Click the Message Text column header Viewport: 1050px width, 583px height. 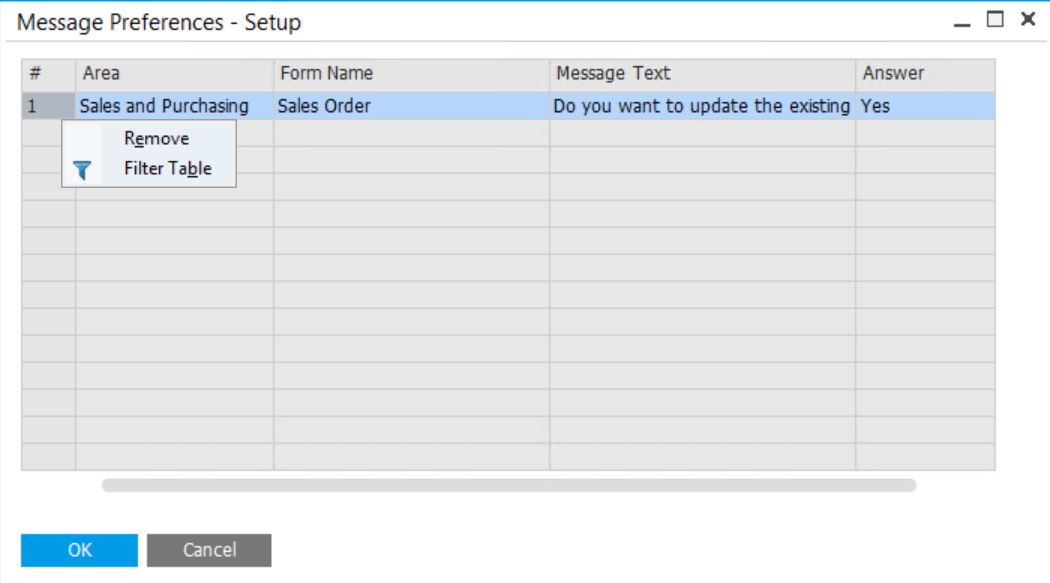(x=702, y=74)
